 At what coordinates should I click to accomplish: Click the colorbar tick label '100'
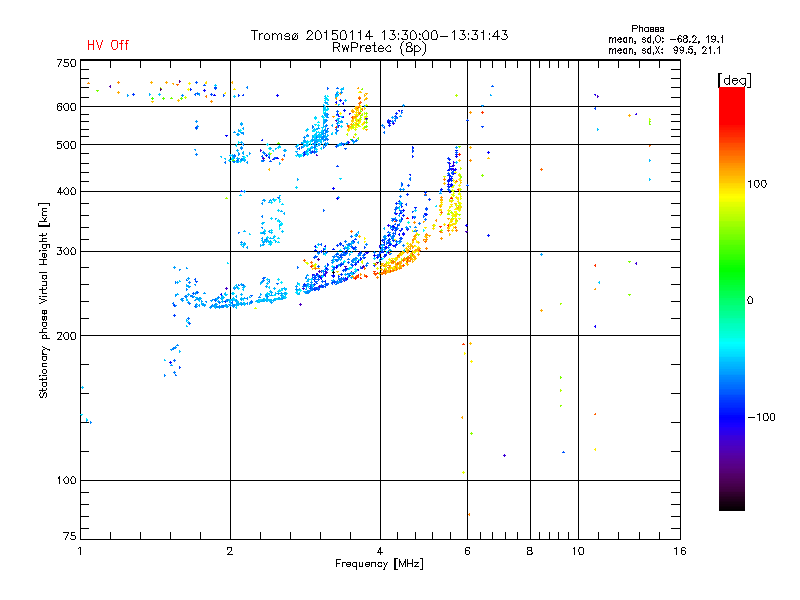click(x=757, y=184)
